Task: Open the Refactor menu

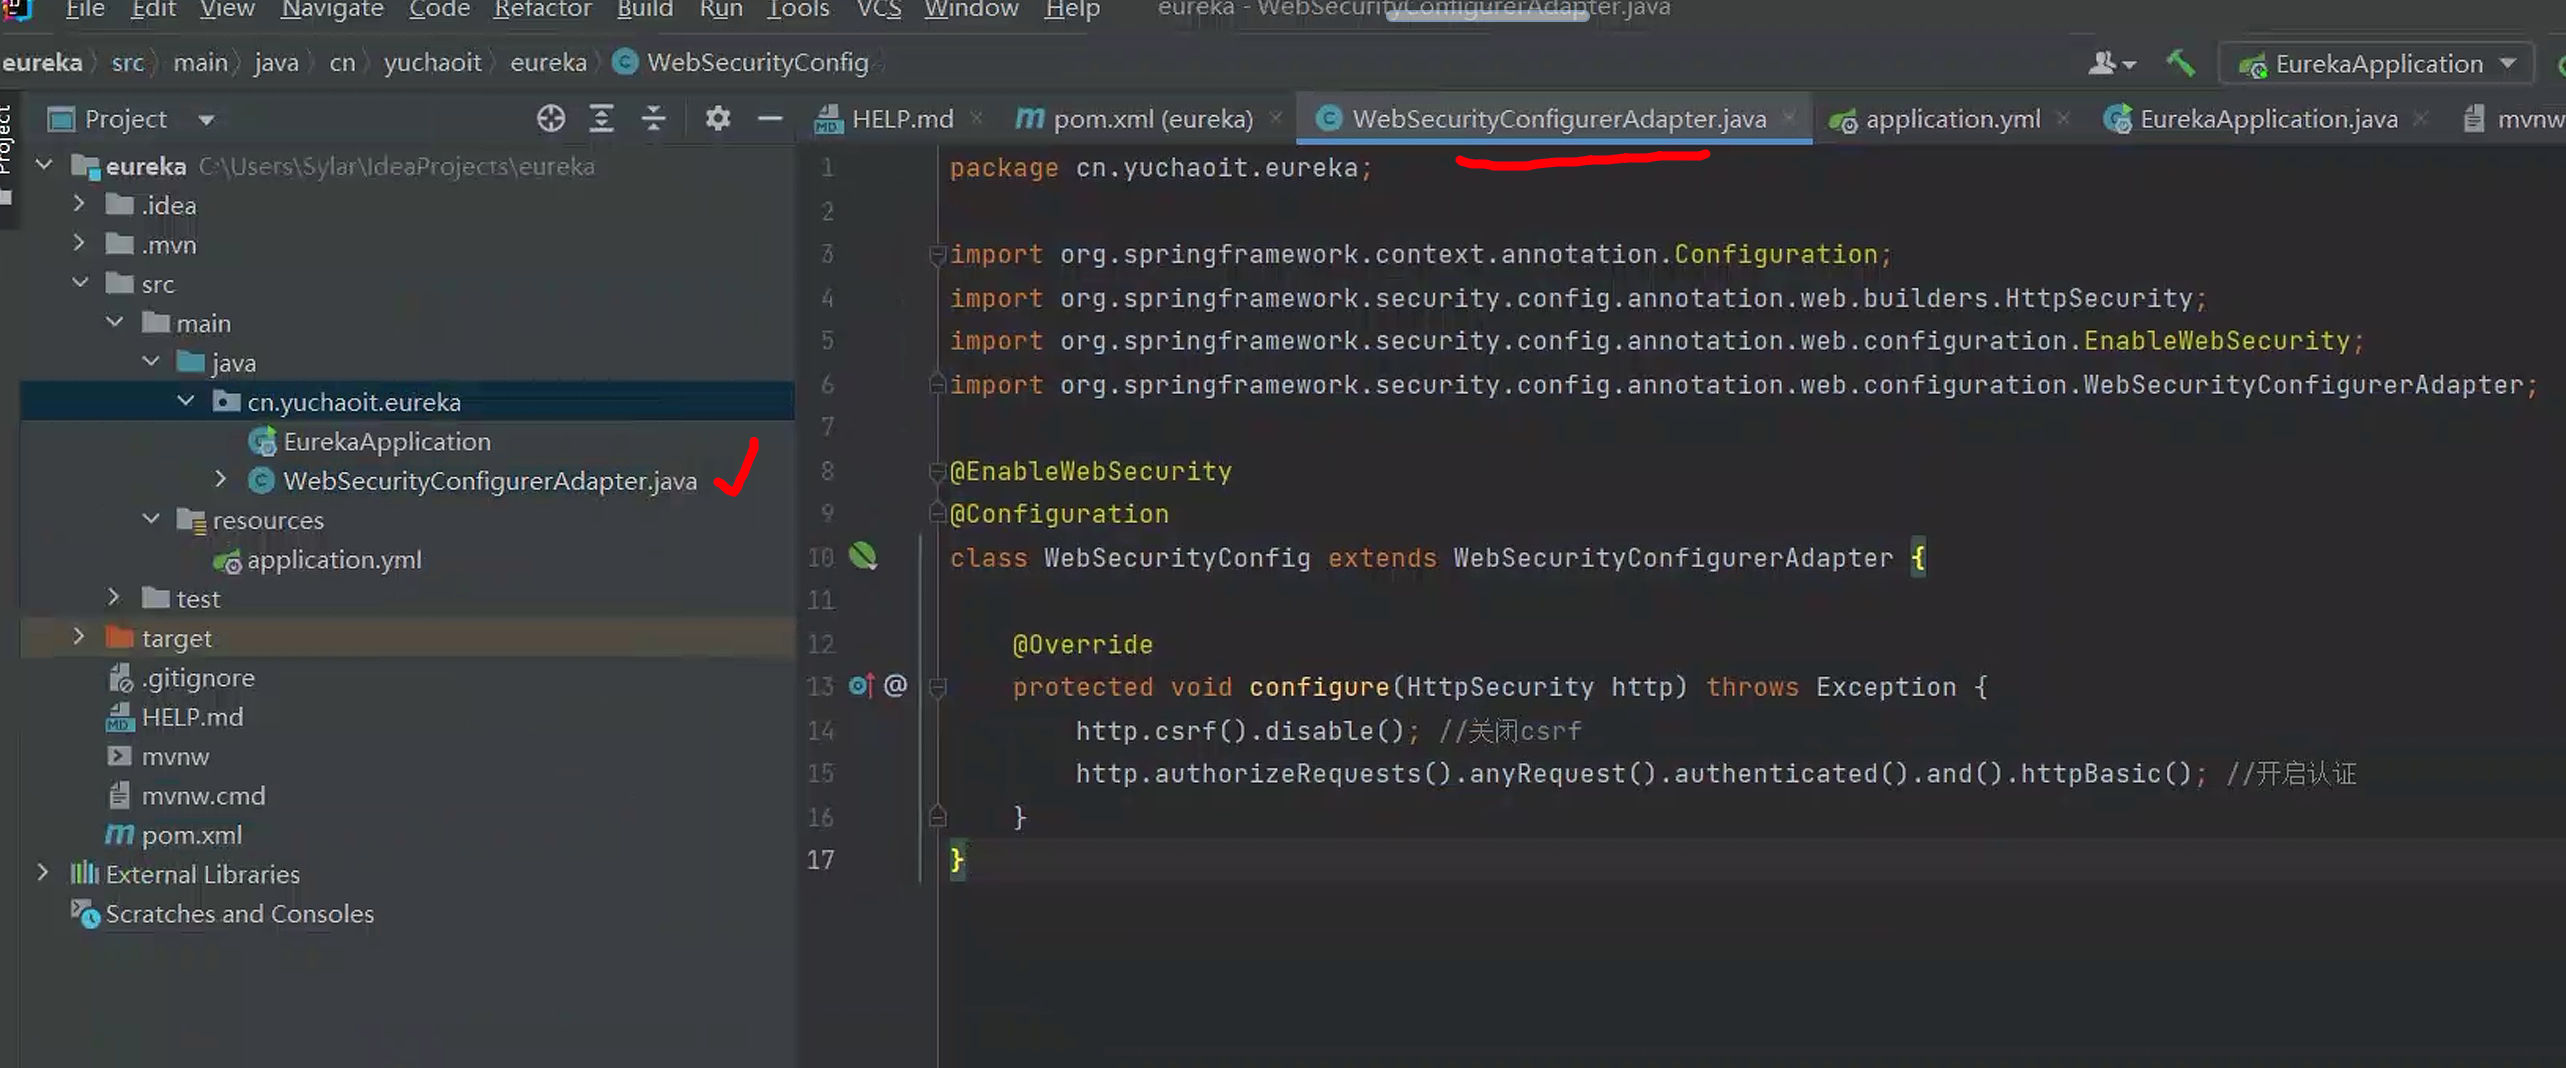Action: click(542, 10)
